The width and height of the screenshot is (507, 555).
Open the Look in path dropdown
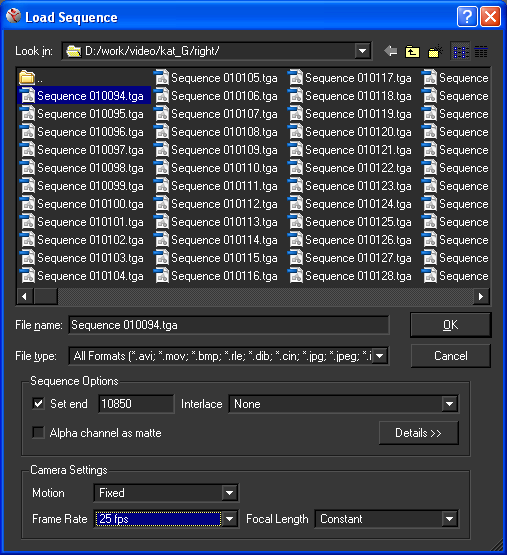click(363, 51)
